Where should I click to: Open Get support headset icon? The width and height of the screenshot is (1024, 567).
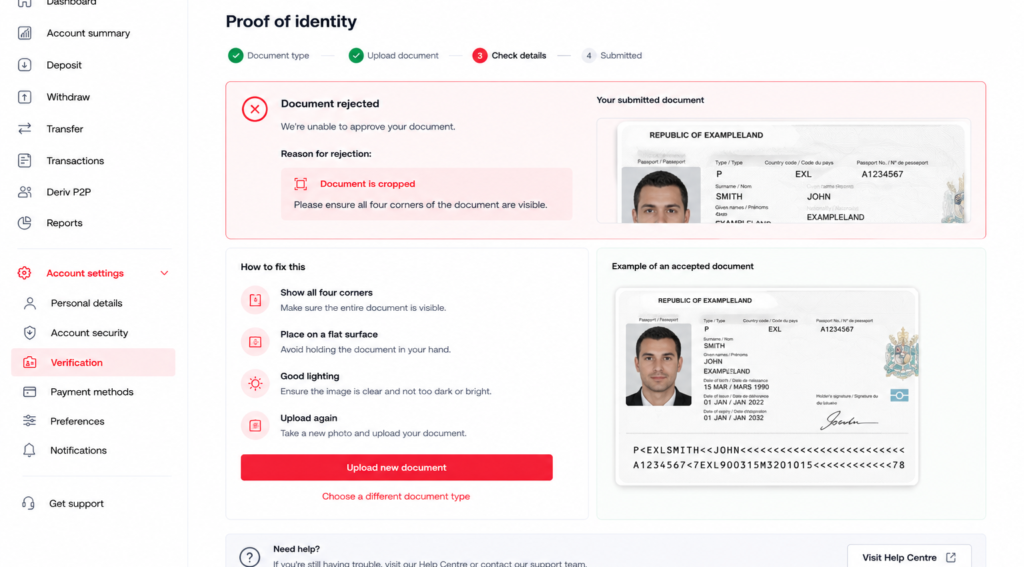[28, 503]
